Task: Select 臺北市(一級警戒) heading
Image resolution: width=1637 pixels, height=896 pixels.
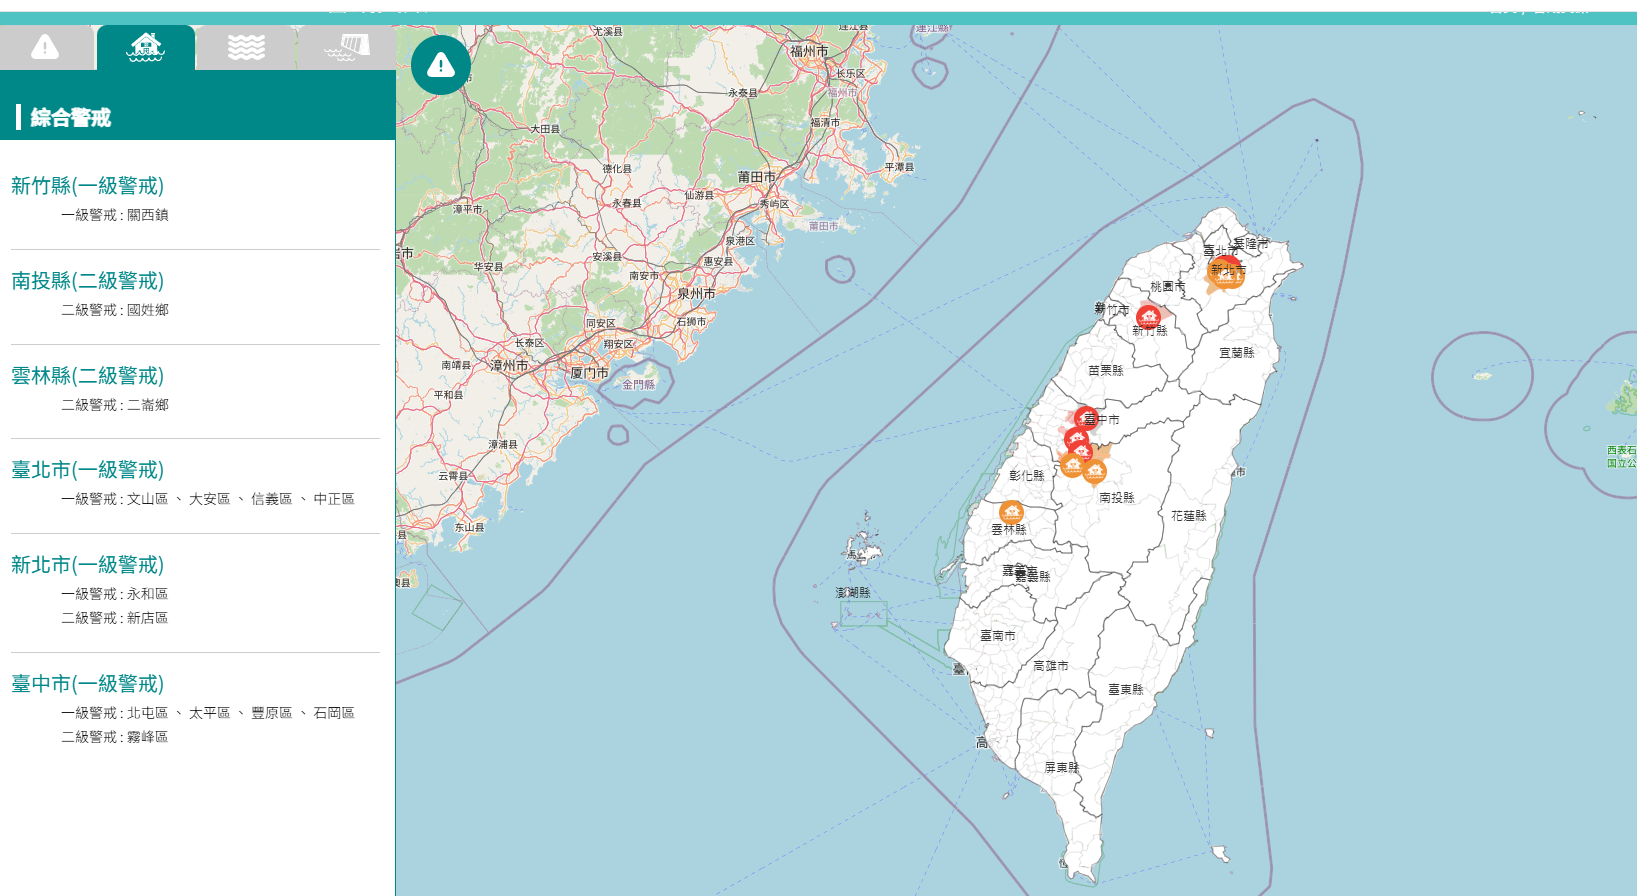Action: pos(87,470)
